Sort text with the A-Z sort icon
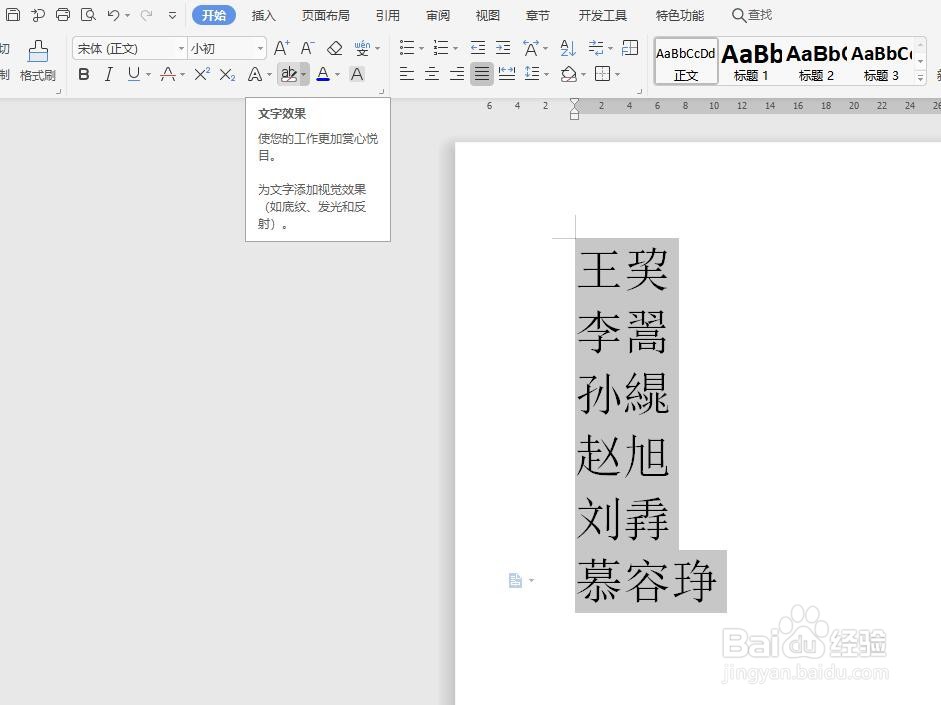This screenshot has height=705, width=941. click(567, 48)
